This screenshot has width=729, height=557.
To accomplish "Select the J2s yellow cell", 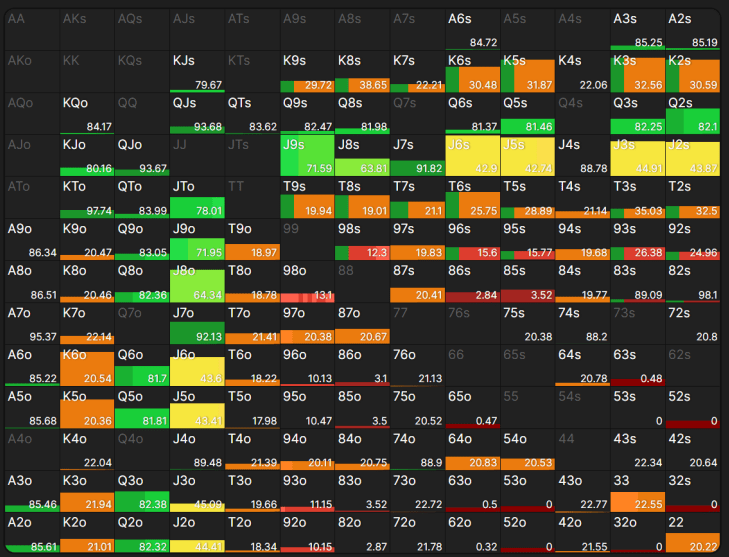I will point(693,155).
